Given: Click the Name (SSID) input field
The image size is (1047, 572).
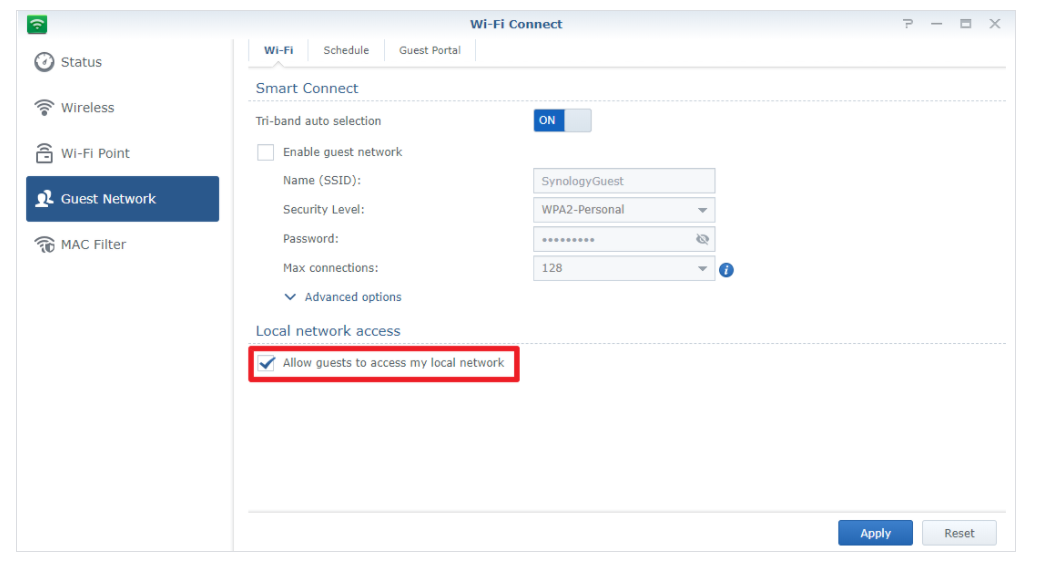Looking at the screenshot, I should (x=623, y=181).
